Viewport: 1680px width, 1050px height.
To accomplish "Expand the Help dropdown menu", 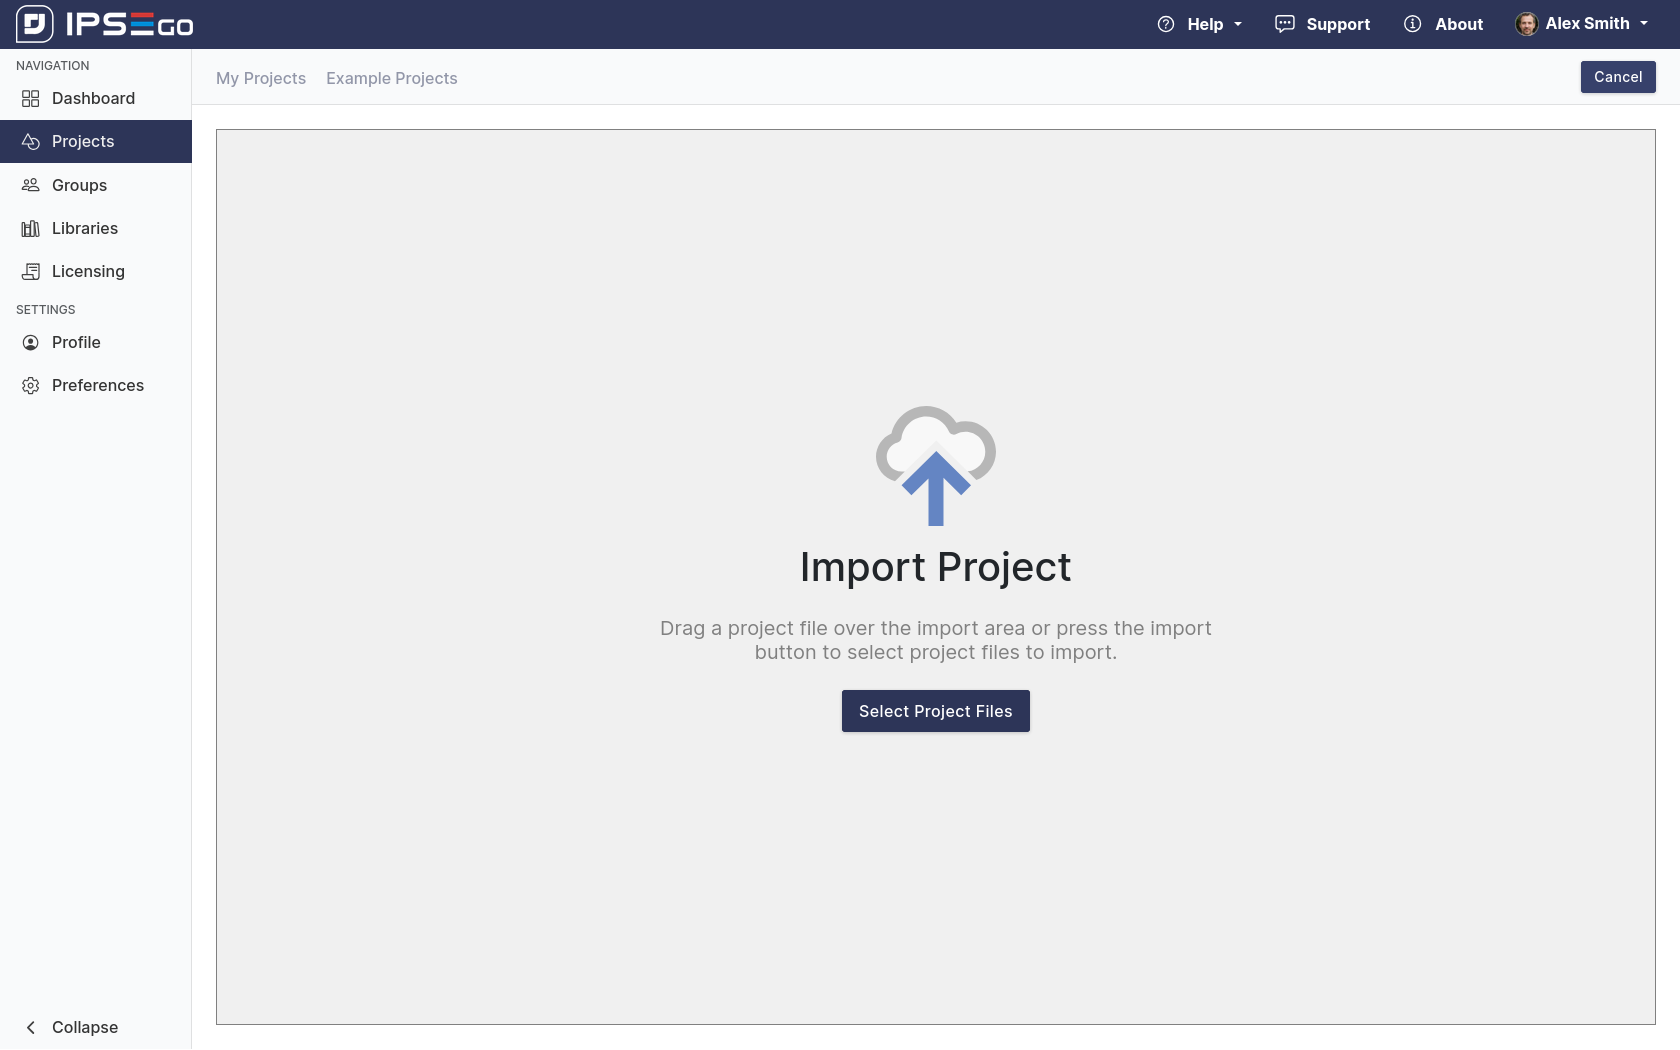I will point(1200,24).
